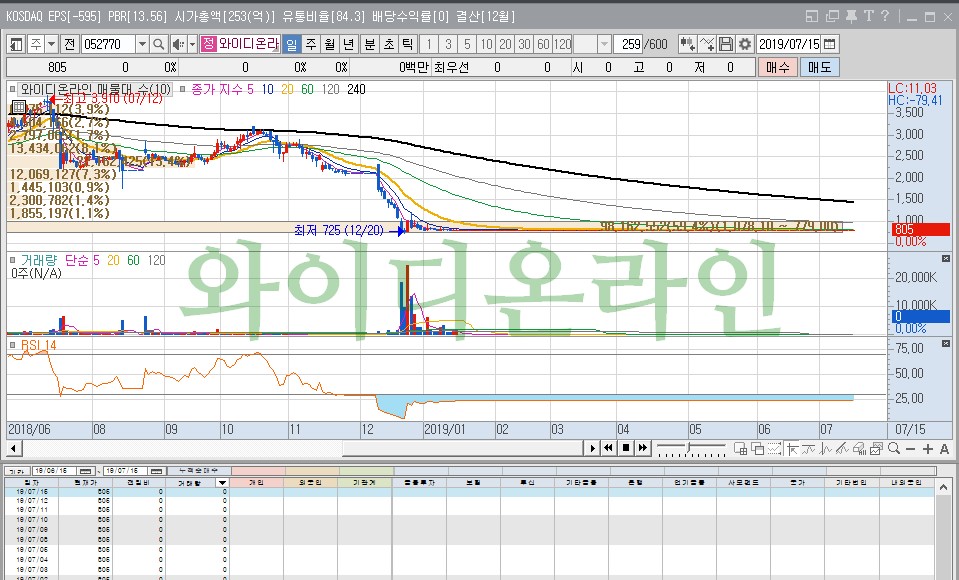The image size is (959, 580).
Task: Open chart settings gear icon
Action: tap(744, 44)
